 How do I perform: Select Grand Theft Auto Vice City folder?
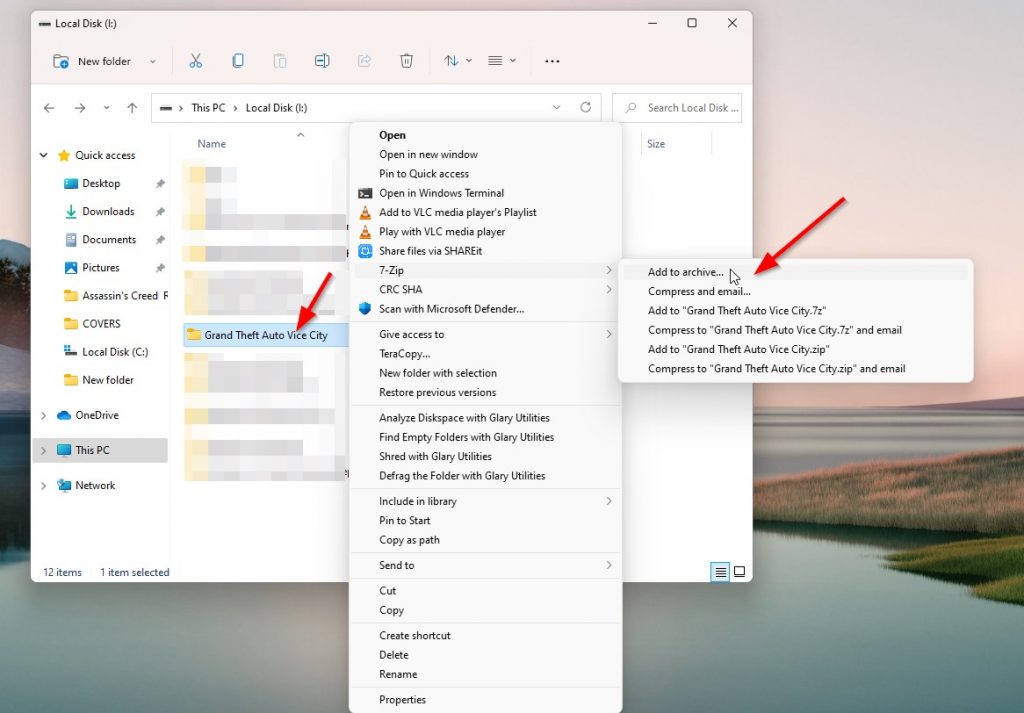pos(266,335)
